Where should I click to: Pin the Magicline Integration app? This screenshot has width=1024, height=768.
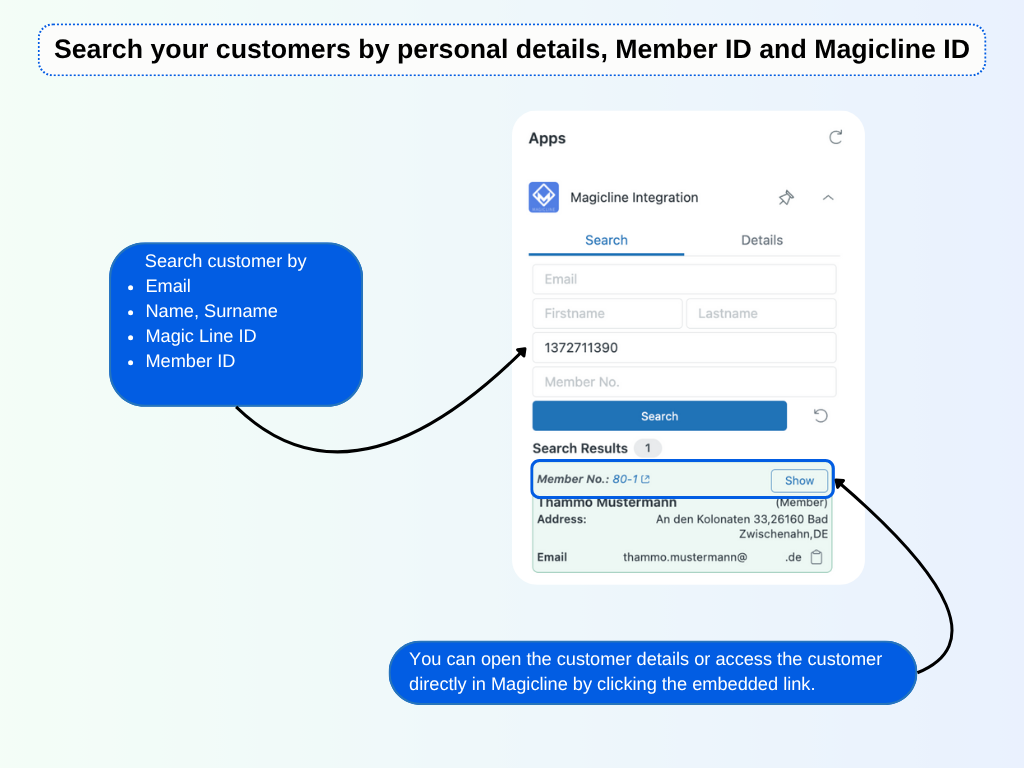coord(786,198)
